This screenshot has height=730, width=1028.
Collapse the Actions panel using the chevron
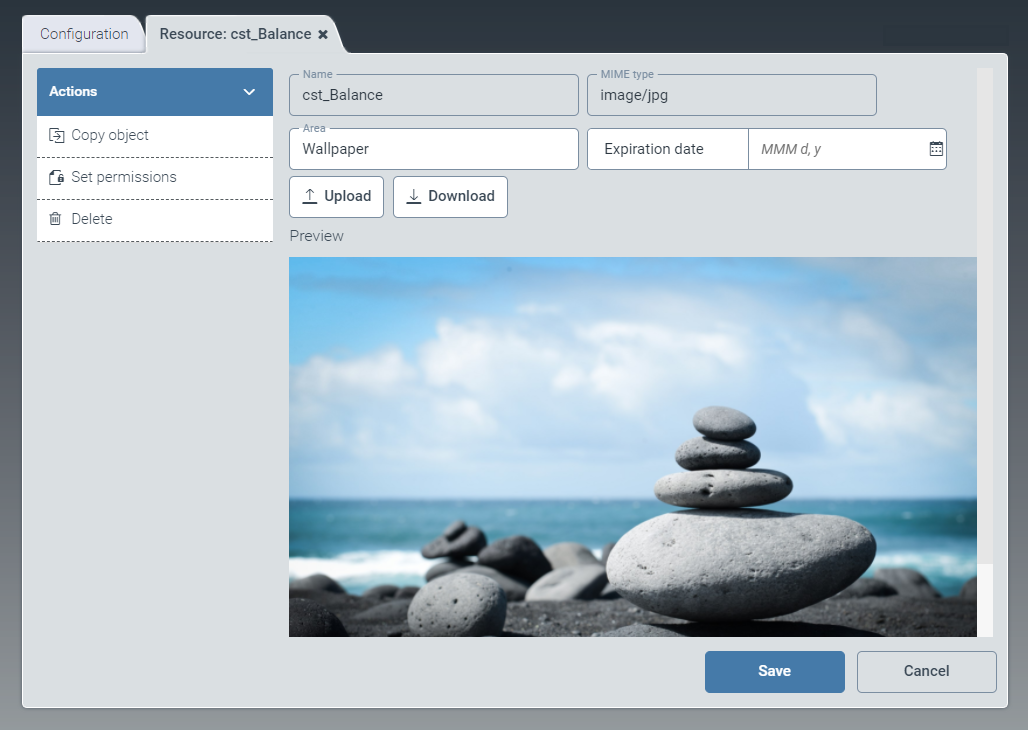(x=250, y=92)
